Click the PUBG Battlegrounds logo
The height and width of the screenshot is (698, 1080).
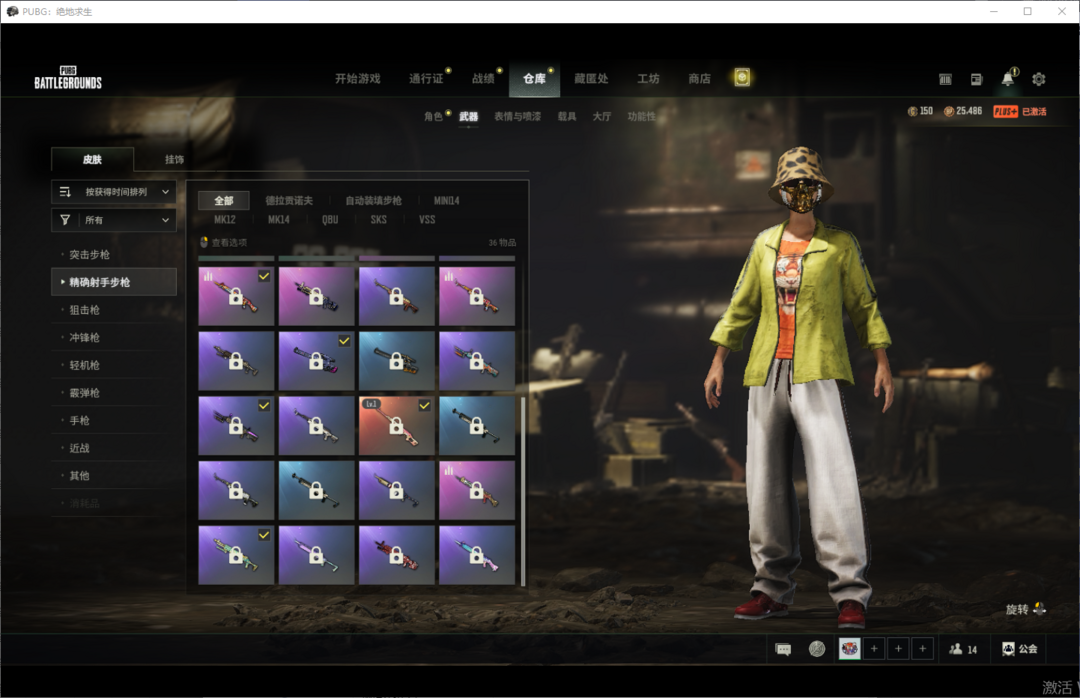click(x=68, y=78)
